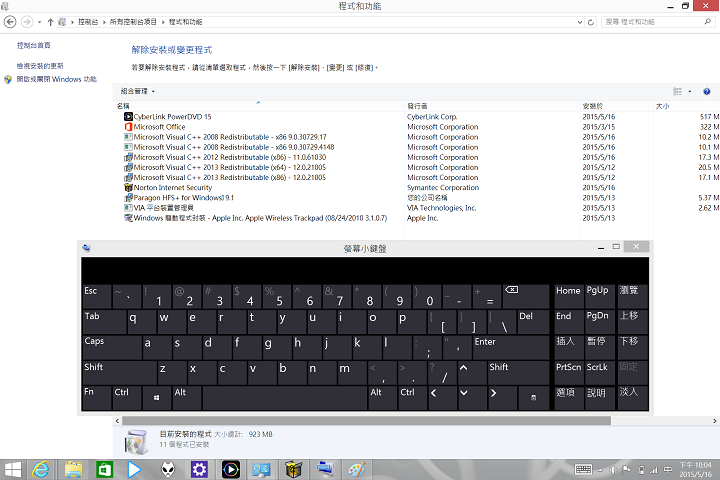
Task: Click the view layout icon in toolbar
Action: coord(677,91)
